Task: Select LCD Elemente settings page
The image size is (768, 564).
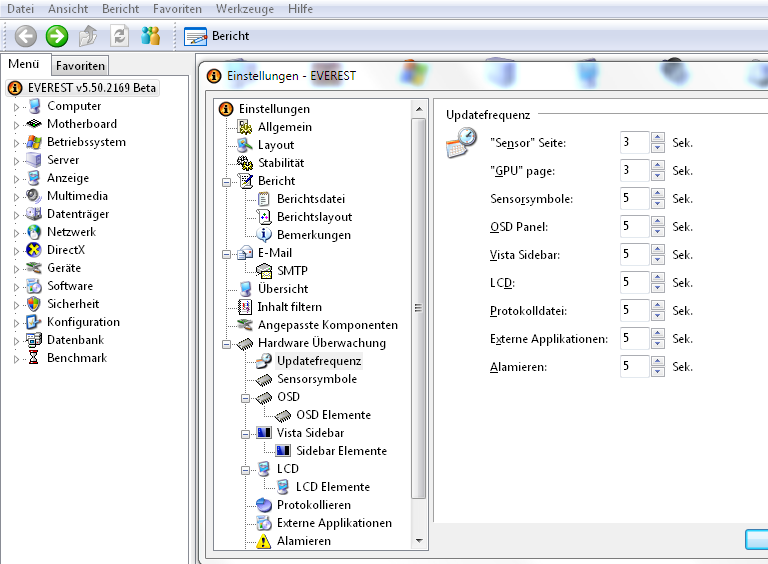Action: click(333, 487)
